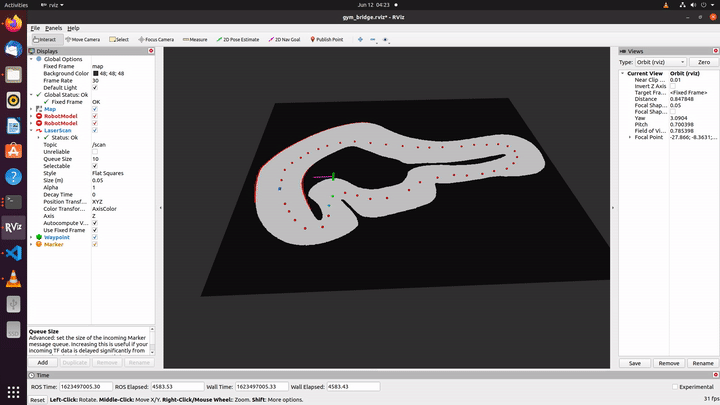Open Thunderbird mail from the dock
Screen dimensions: 720x405
click(x=13, y=49)
